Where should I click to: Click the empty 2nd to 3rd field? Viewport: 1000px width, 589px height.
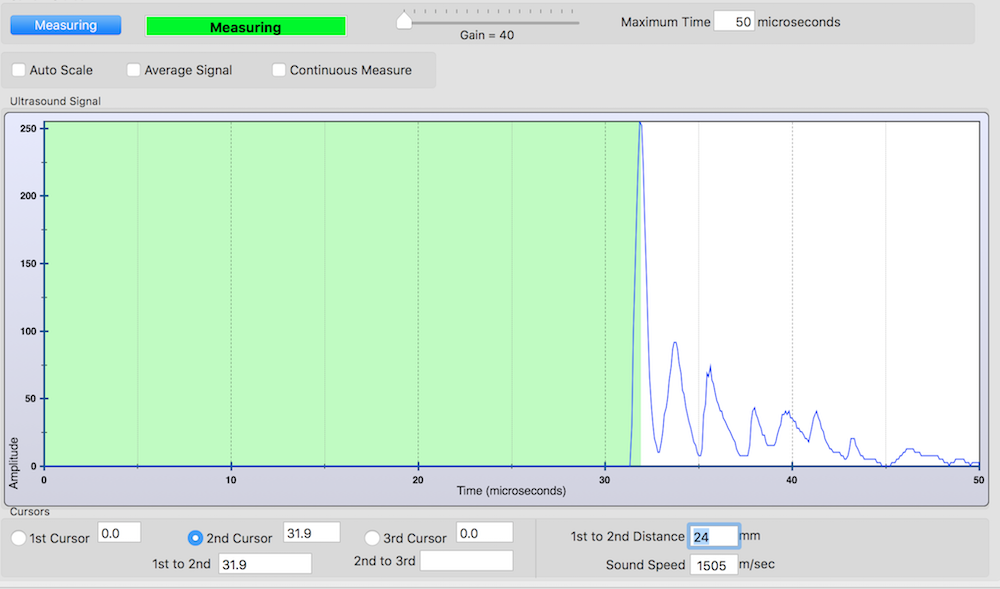click(466, 562)
